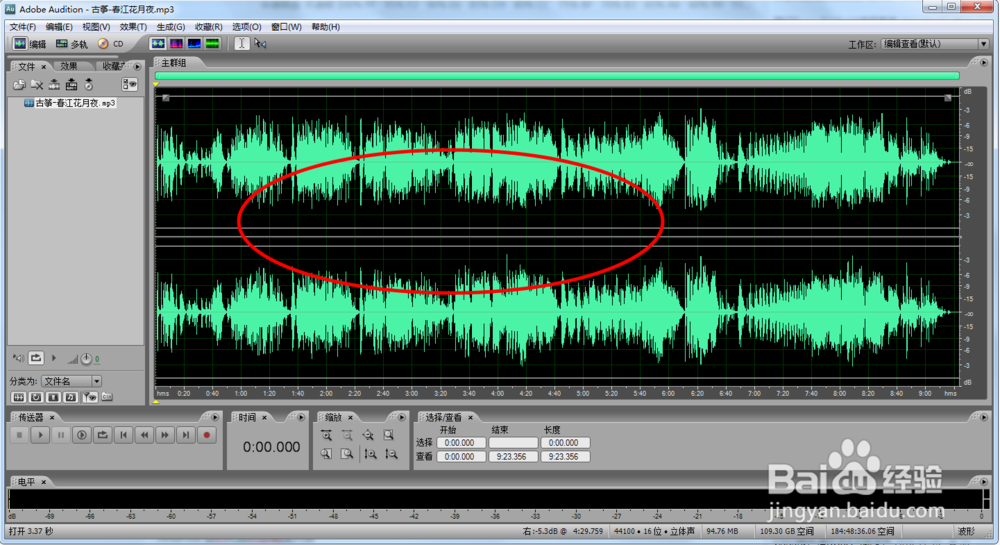The height and width of the screenshot is (545, 1000).
Task: Open the 传送器 panel options arrow
Action: click(x=215, y=418)
